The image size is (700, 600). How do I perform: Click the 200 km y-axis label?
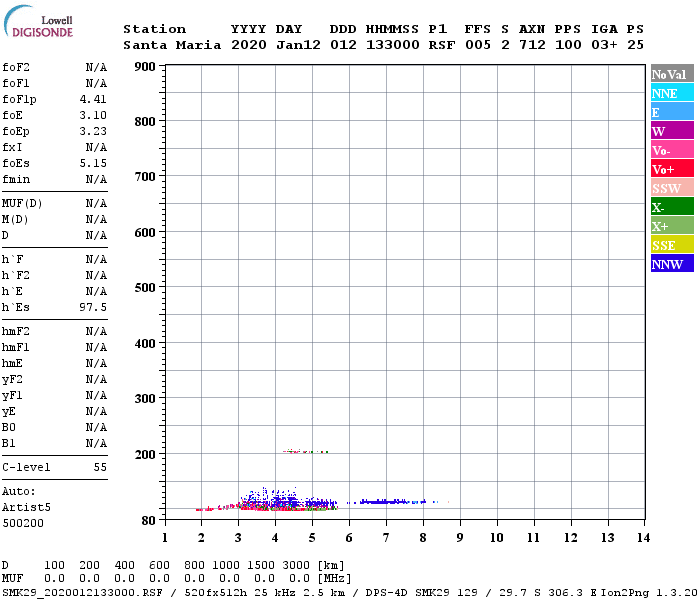pos(145,454)
